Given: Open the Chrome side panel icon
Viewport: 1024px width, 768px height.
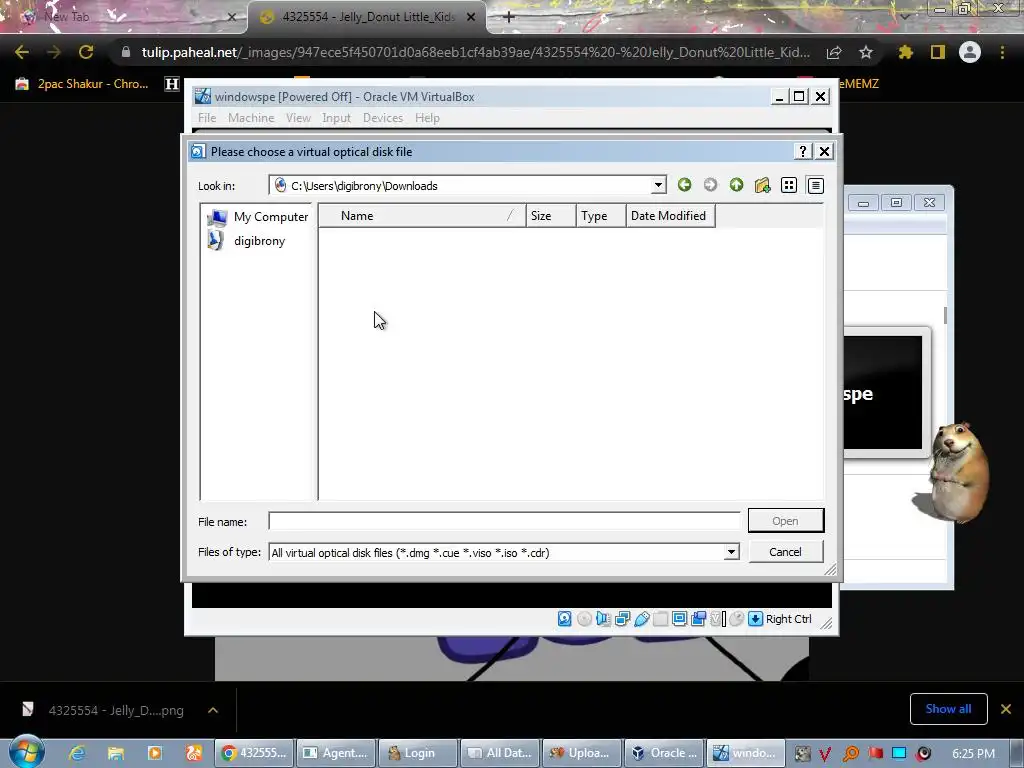Looking at the screenshot, I should pyautogui.click(x=938, y=52).
